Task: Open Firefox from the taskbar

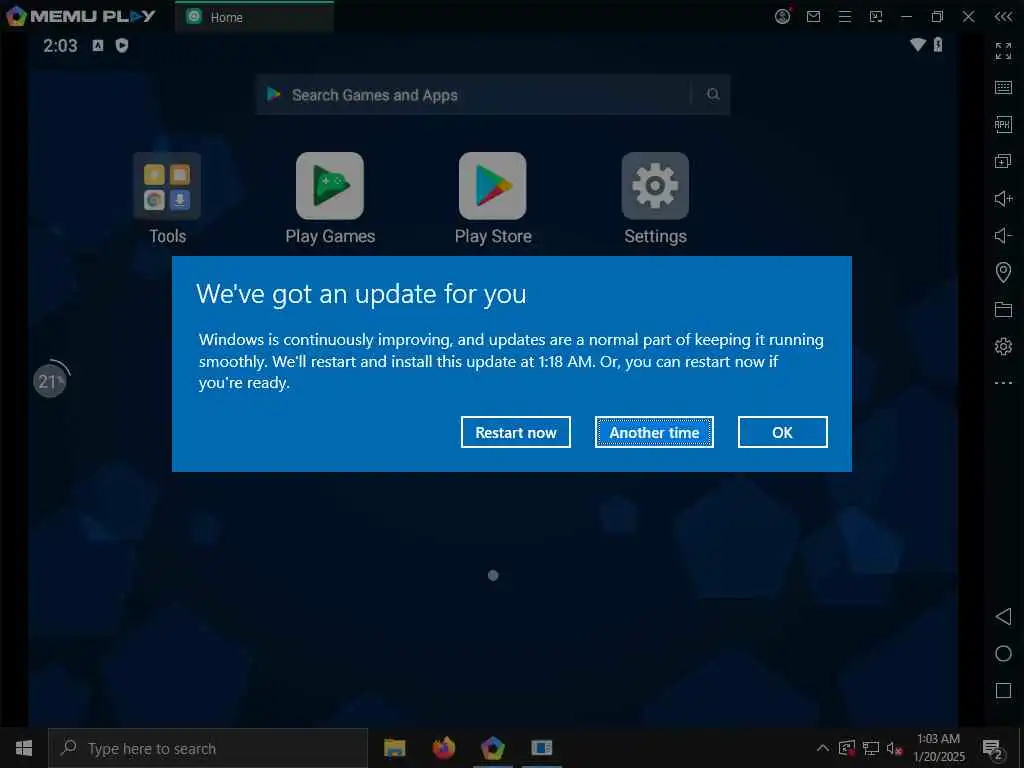Action: (x=443, y=748)
